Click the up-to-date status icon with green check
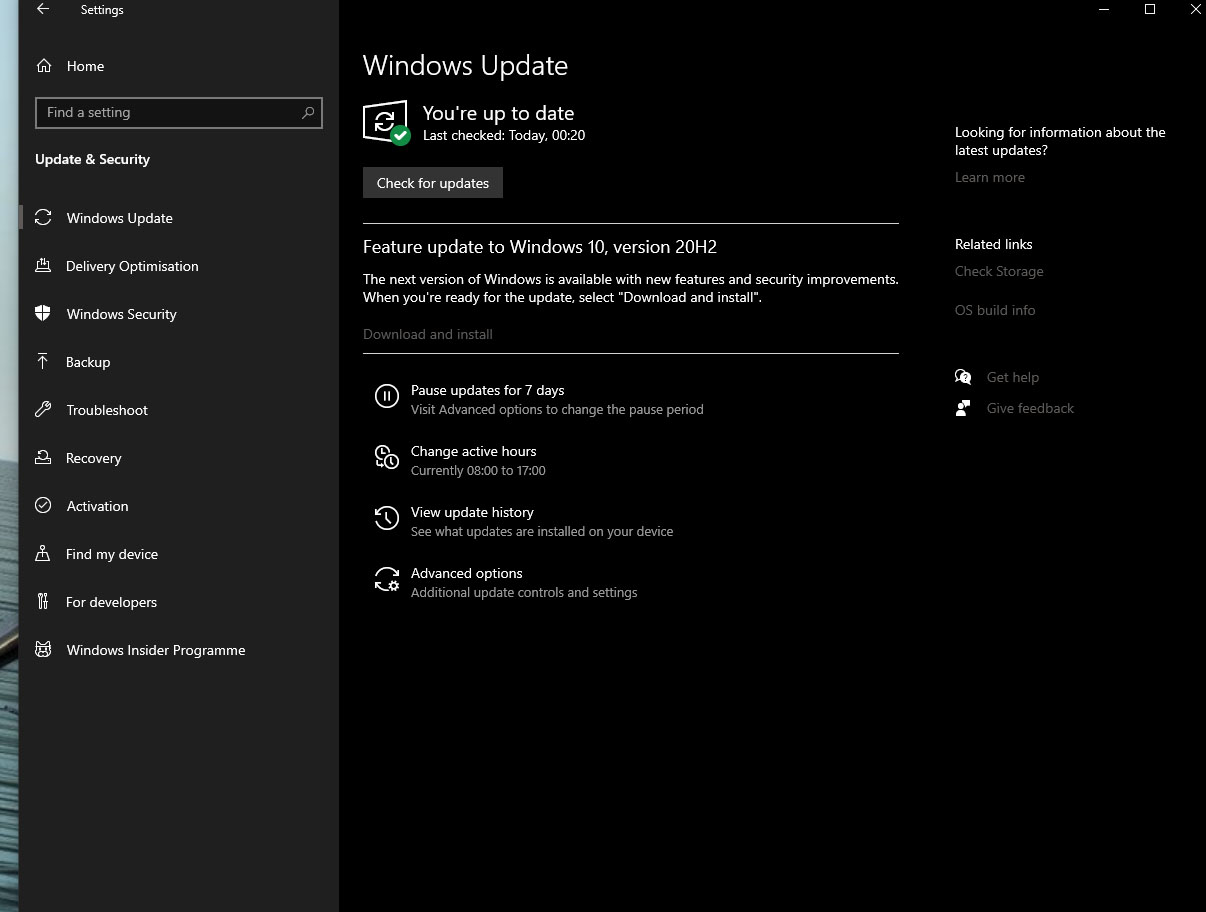This screenshot has height=912, width=1206. coord(386,122)
